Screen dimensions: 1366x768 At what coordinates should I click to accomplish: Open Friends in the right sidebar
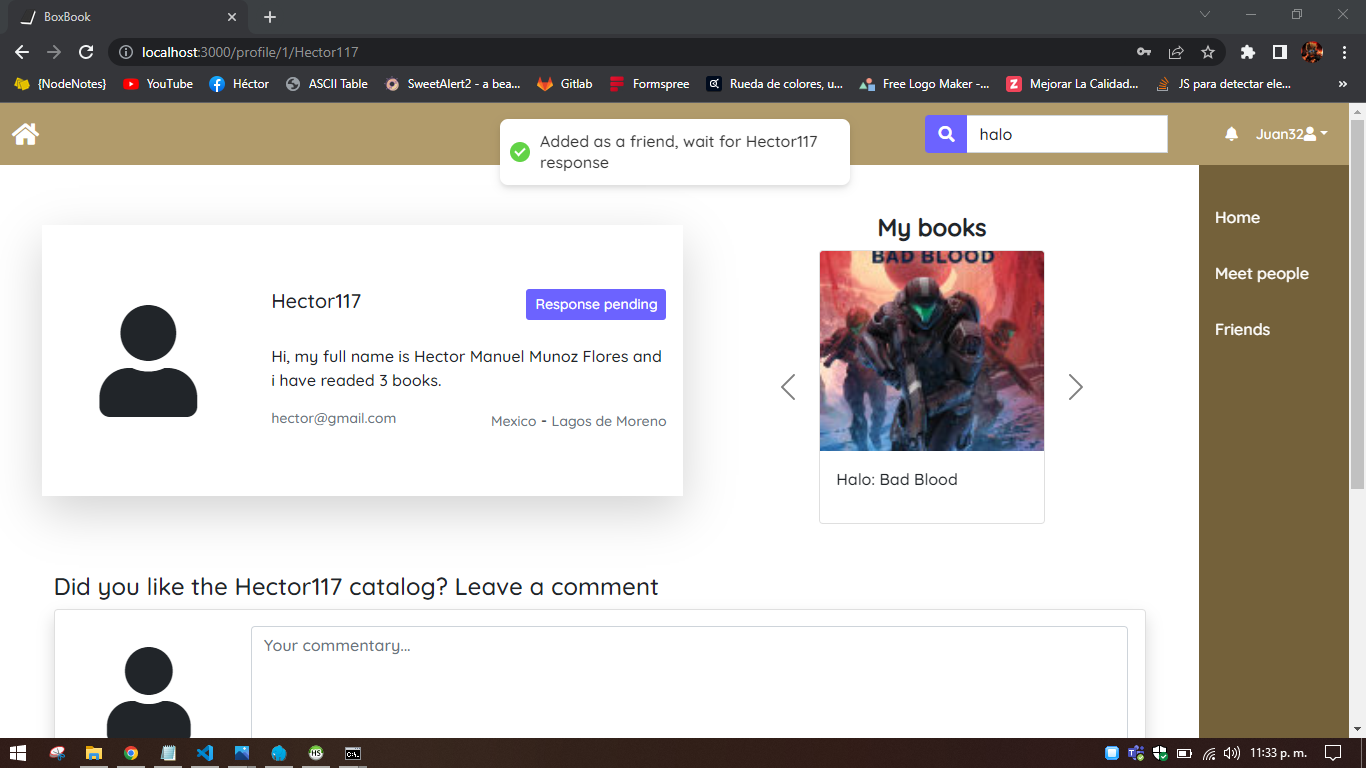point(1242,330)
